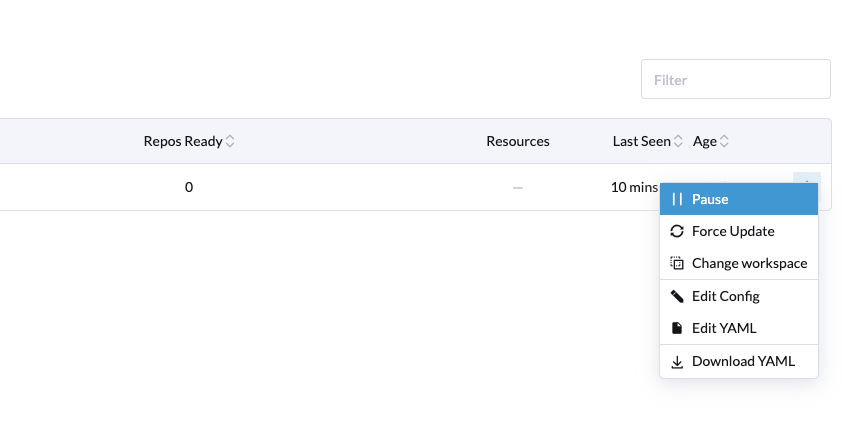Viewport: 842px width, 436px height.
Task: Click the Download YAML arrow icon
Action: point(677,362)
